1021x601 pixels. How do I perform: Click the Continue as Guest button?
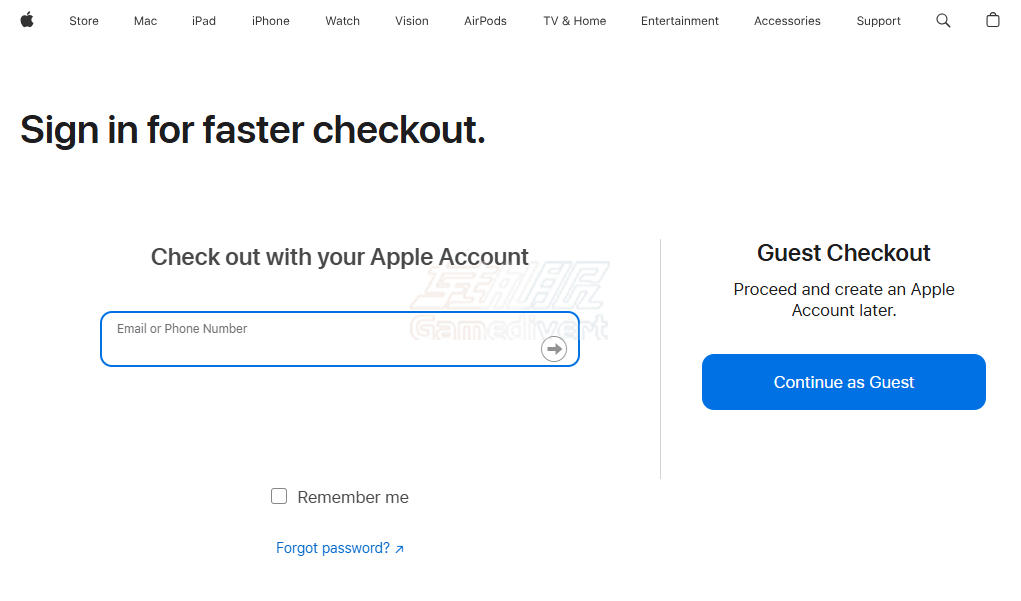tap(844, 382)
